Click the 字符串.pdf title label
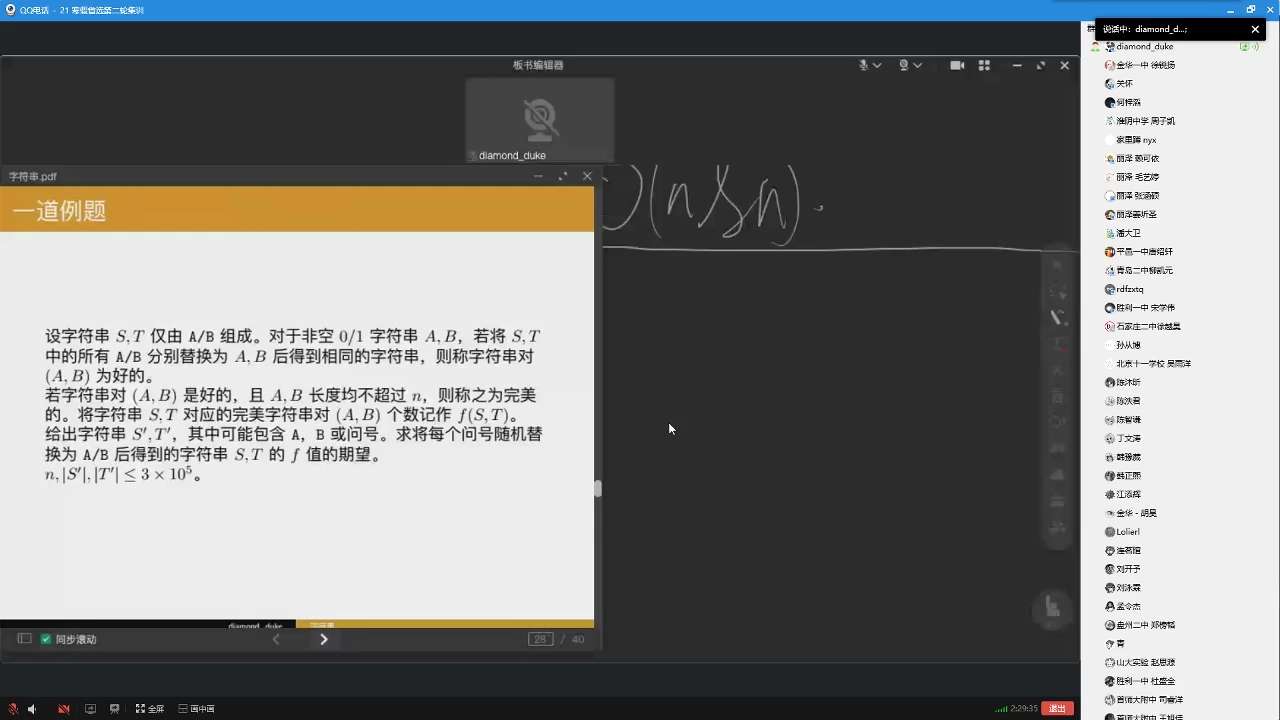Screen dimensions: 1280x720 click(x=33, y=176)
